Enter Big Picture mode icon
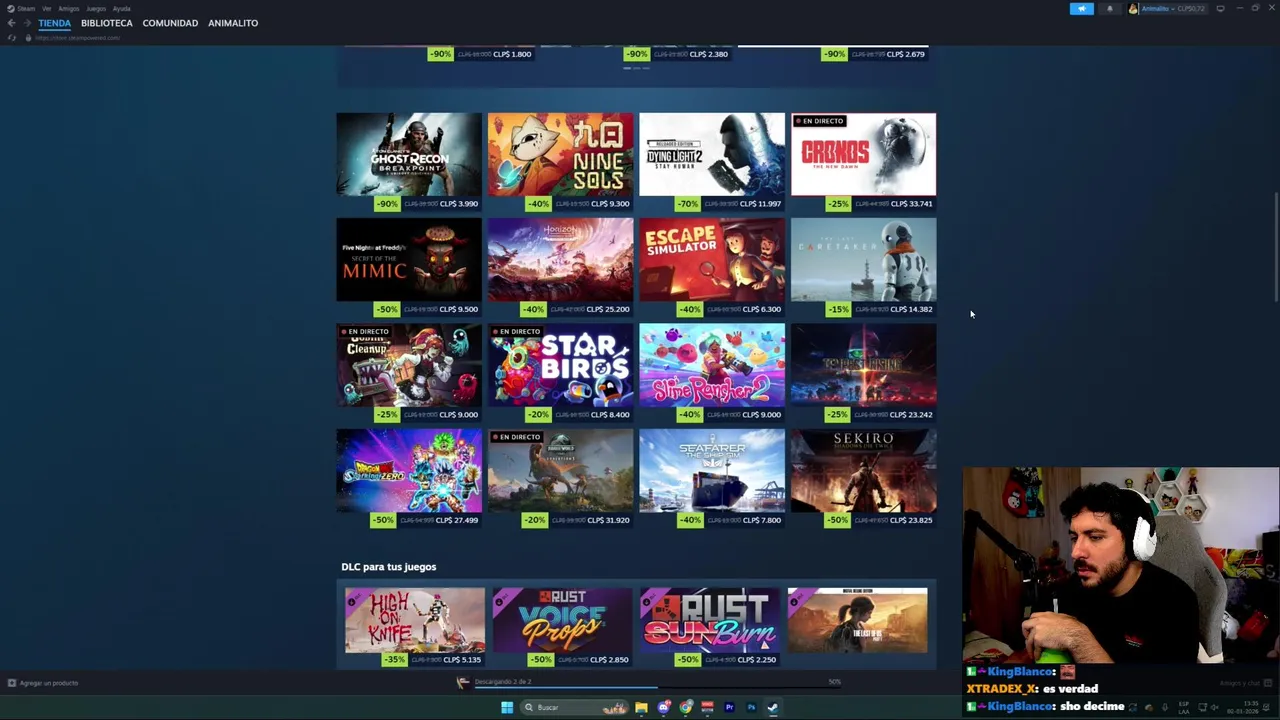The width and height of the screenshot is (1280, 720). click(x=1220, y=9)
